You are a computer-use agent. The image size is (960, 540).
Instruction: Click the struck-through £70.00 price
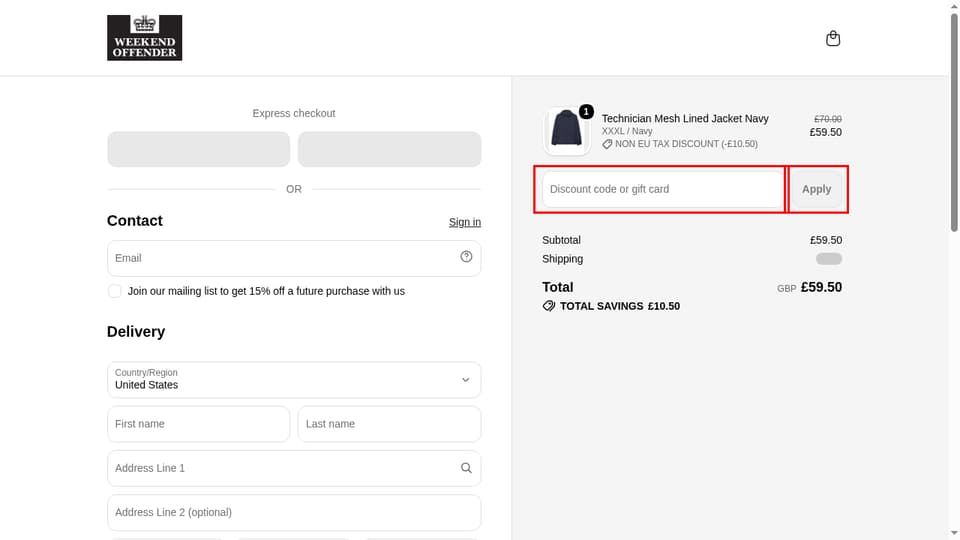828,119
